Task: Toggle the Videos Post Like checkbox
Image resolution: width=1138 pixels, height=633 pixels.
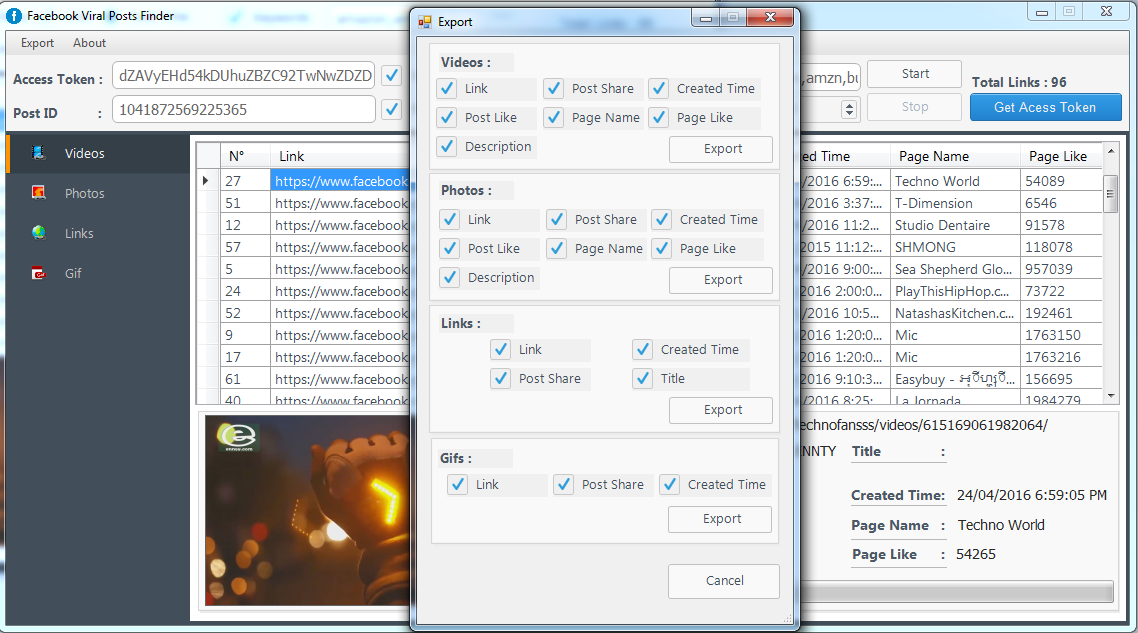Action: point(447,118)
